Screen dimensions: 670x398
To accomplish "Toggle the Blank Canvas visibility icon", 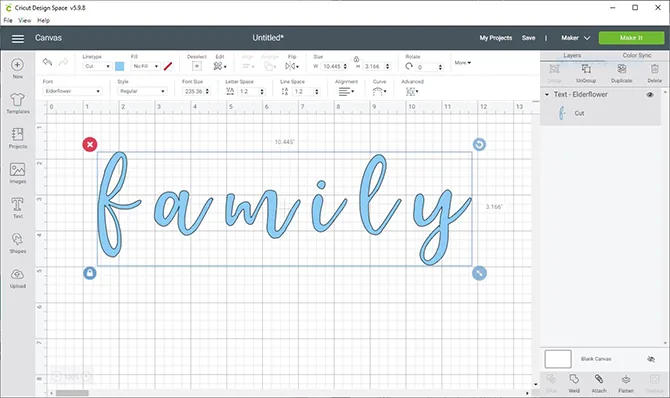I will tap(651, 359).
